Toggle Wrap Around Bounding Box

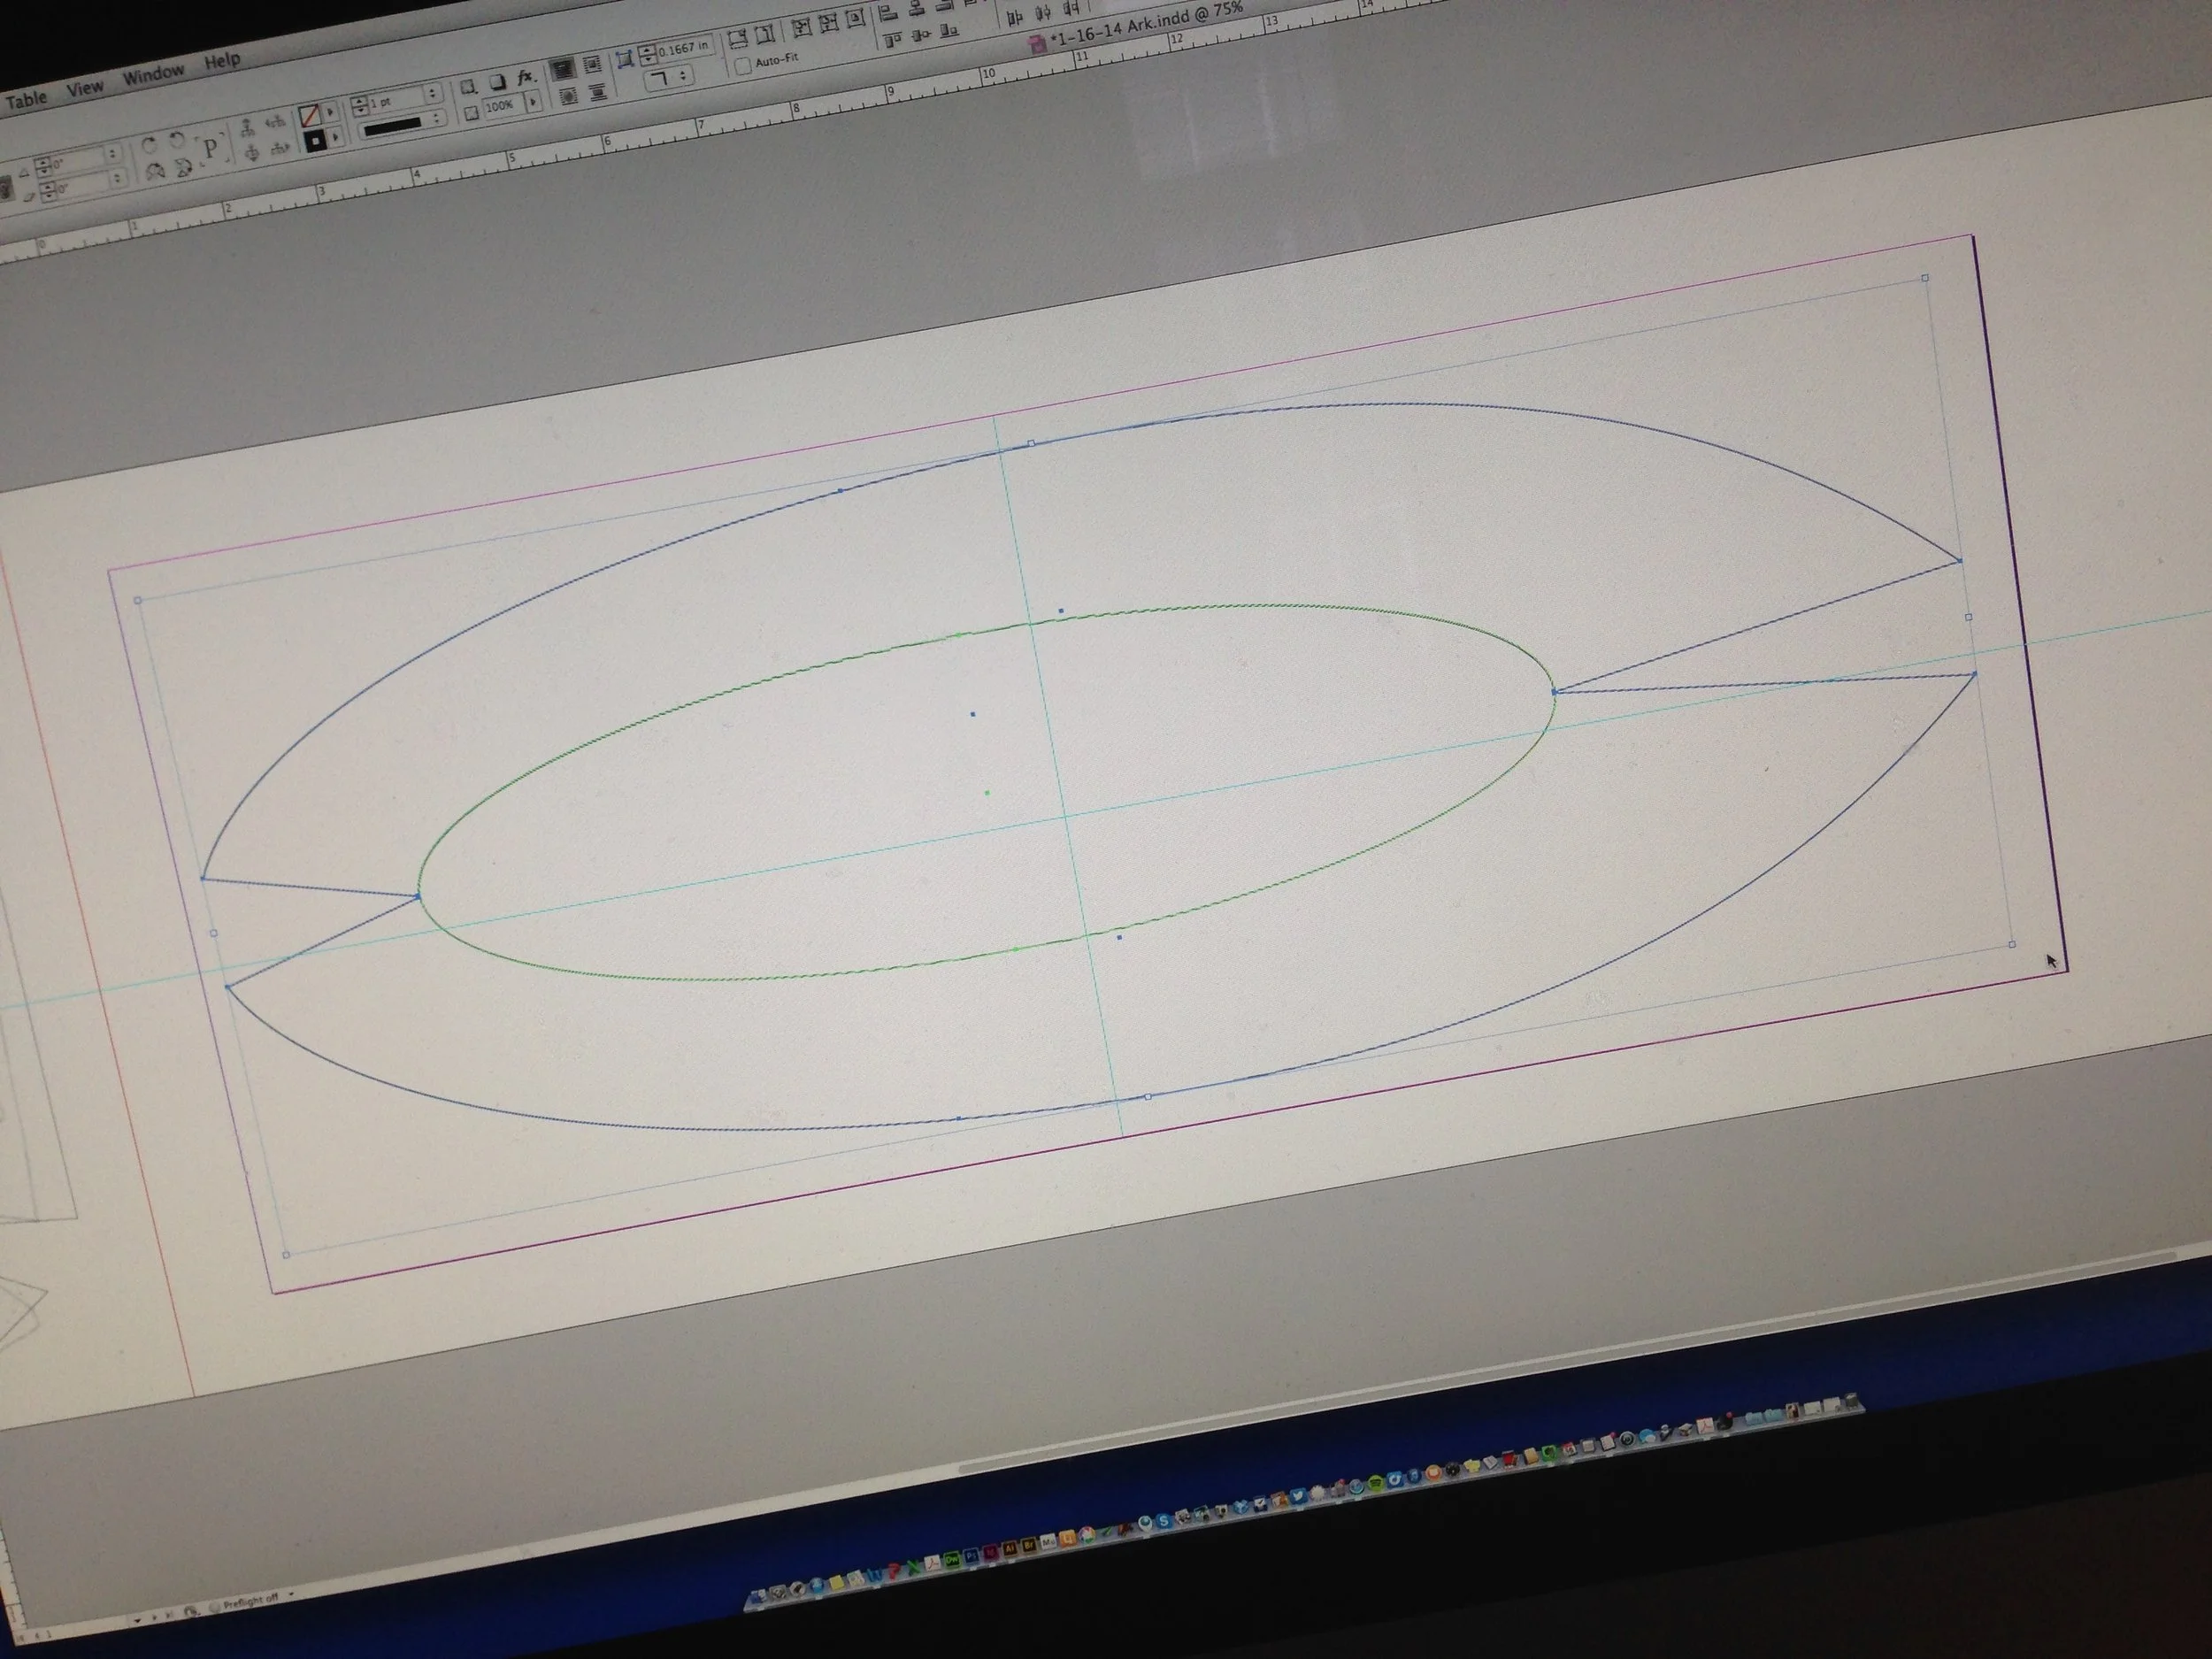tap(592, 64)
